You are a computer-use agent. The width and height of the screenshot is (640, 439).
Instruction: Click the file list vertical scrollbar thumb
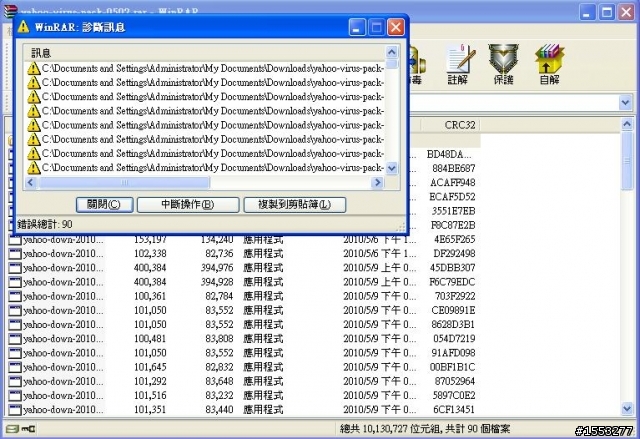627,161
